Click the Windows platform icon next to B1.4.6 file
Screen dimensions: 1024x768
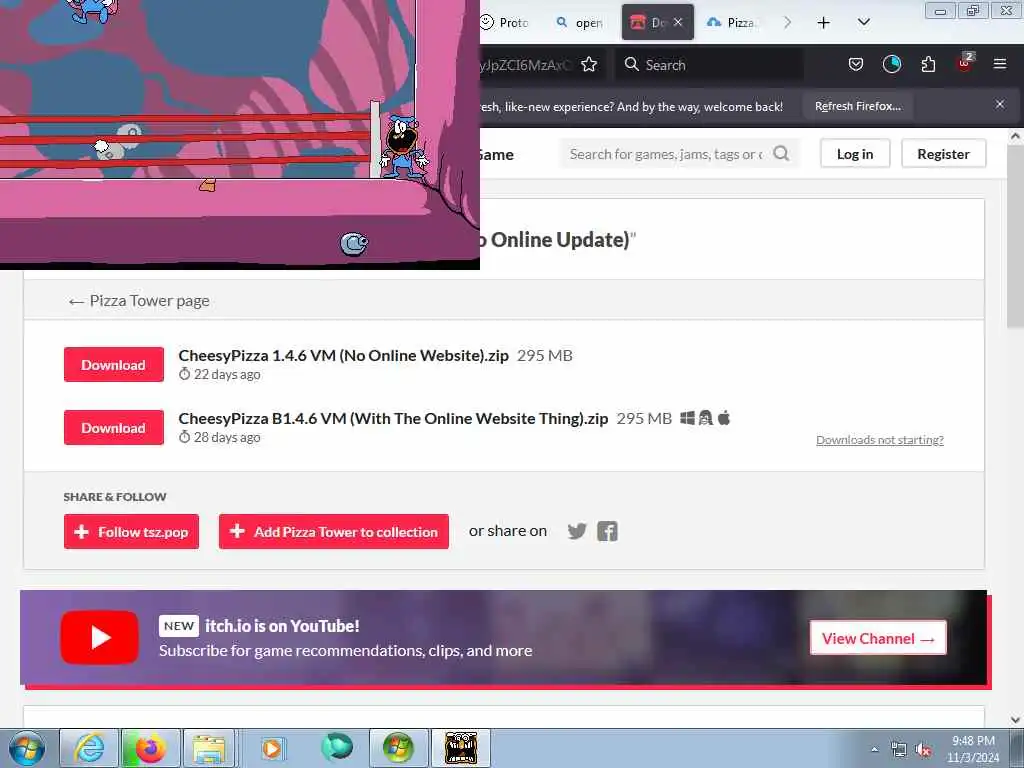[x=687, y=418]
